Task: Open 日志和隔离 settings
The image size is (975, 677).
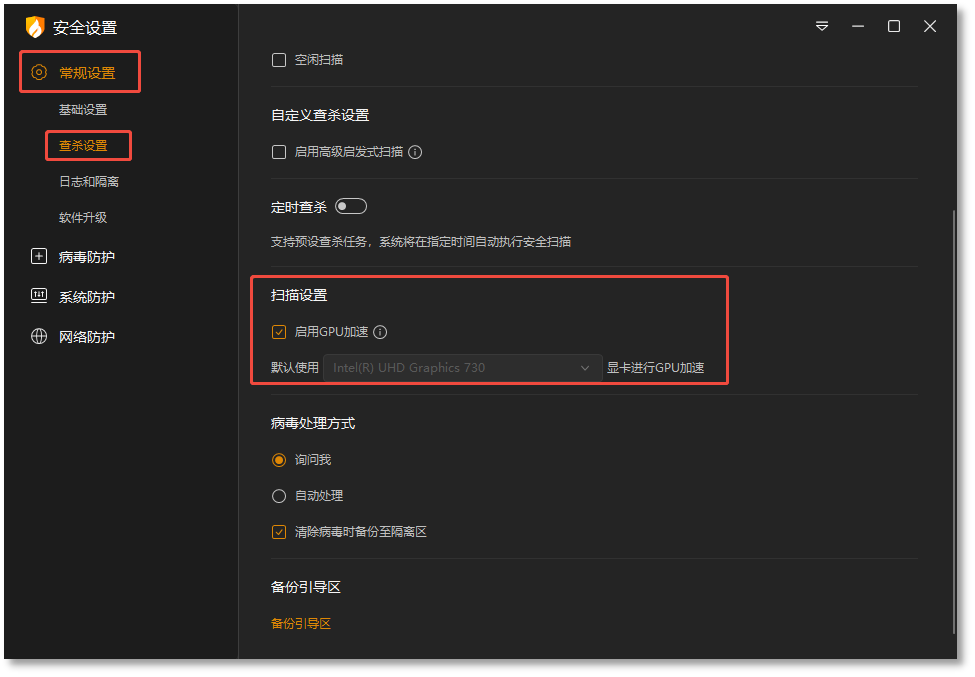Action: 89,182
